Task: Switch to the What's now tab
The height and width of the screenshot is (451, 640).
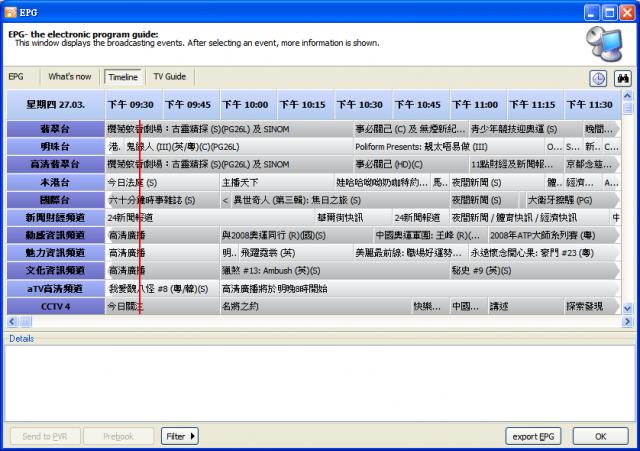Action: coord(69,77)
